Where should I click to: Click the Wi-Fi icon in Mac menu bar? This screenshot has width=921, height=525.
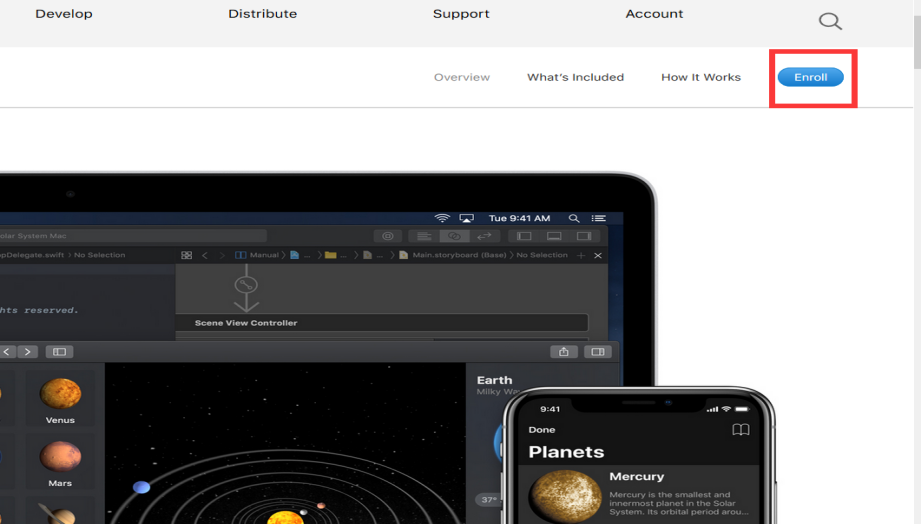pyautogui.click(x=442, y=218)
